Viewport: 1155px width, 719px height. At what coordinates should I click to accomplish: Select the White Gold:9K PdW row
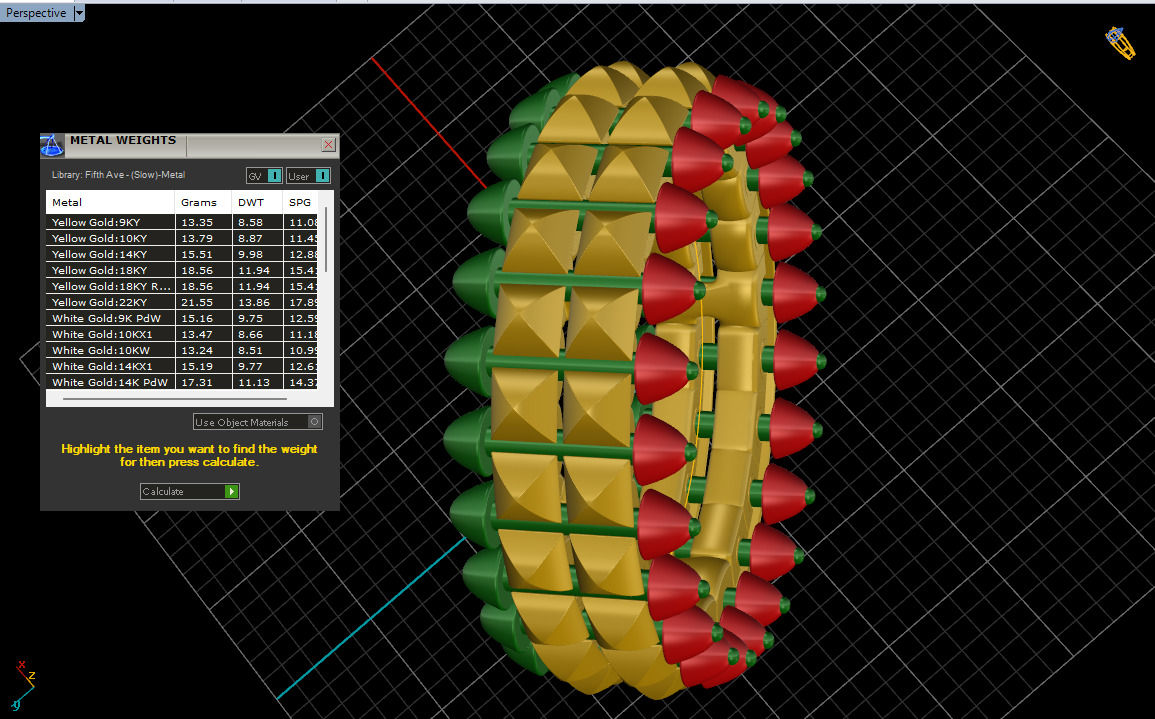coord(182,318)
